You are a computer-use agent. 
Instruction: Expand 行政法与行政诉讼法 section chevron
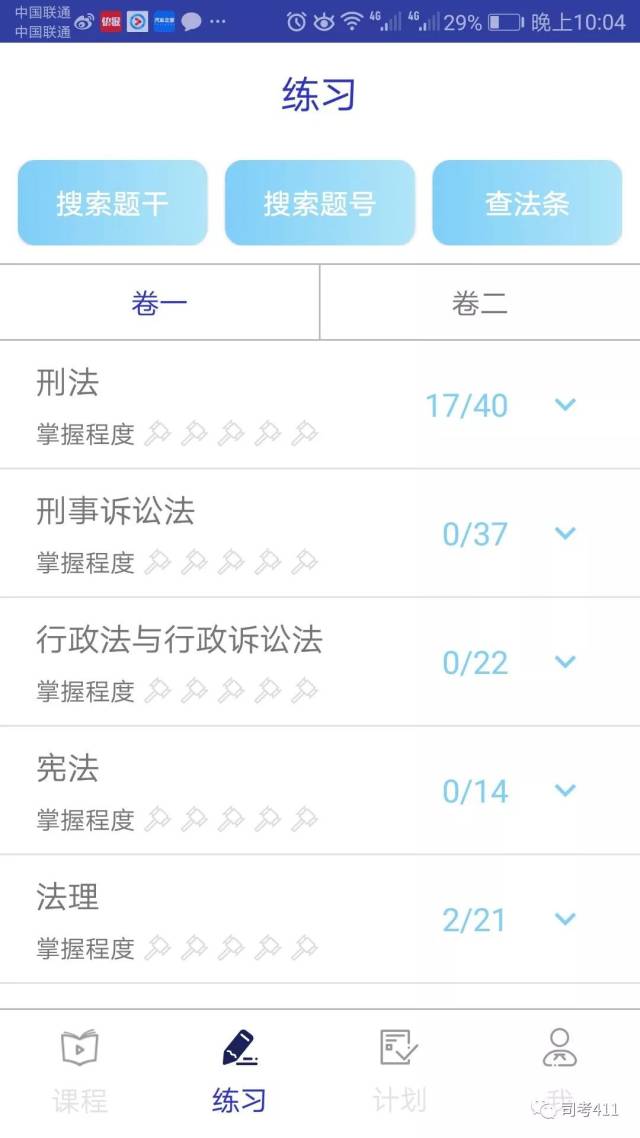(x=565, y=662)
